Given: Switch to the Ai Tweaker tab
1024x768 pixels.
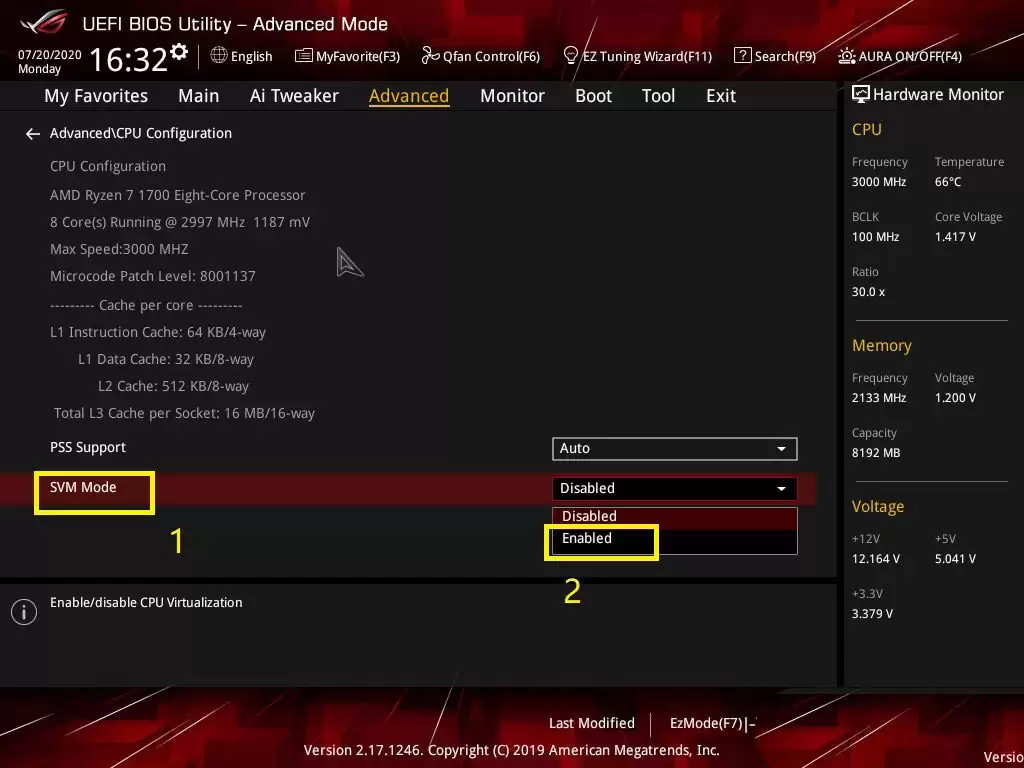Looking at the screenshot, I should point(294,95).
